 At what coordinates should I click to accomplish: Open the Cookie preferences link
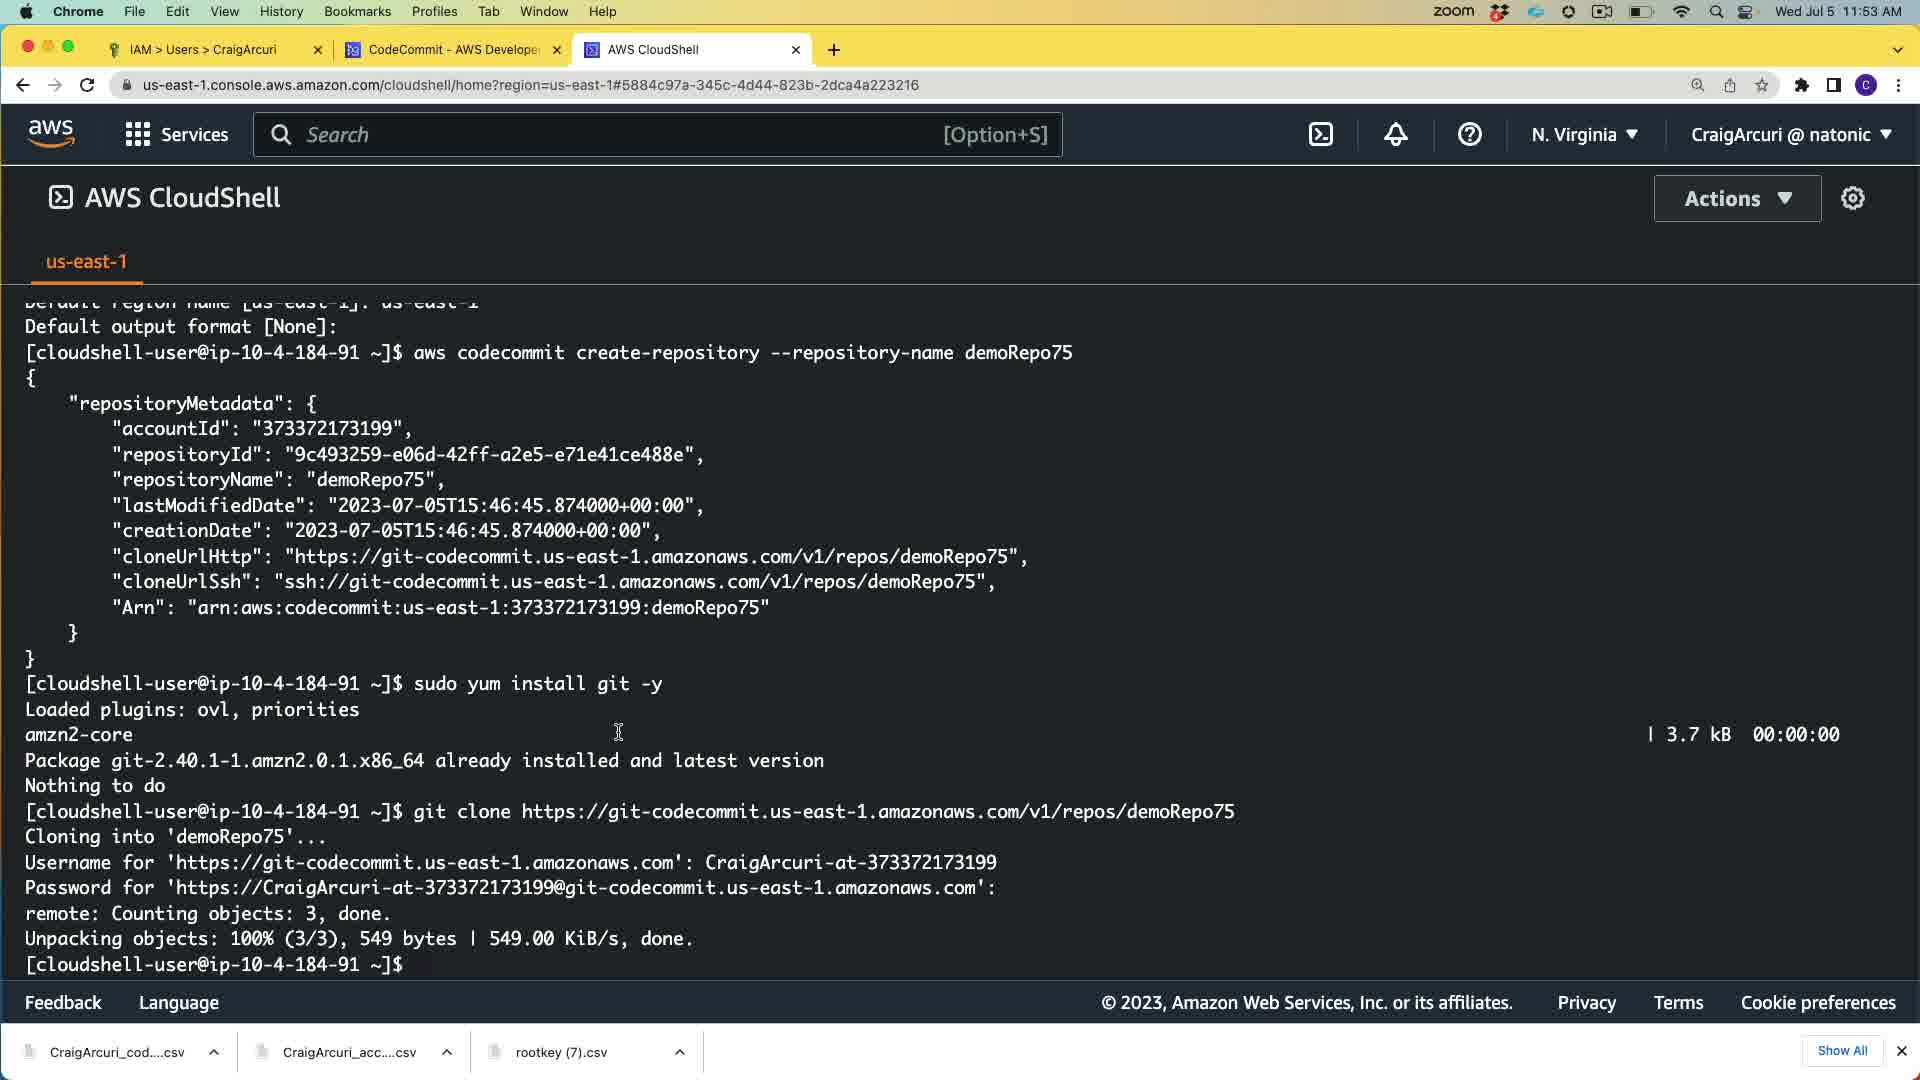click(x=1817, y=1002)
